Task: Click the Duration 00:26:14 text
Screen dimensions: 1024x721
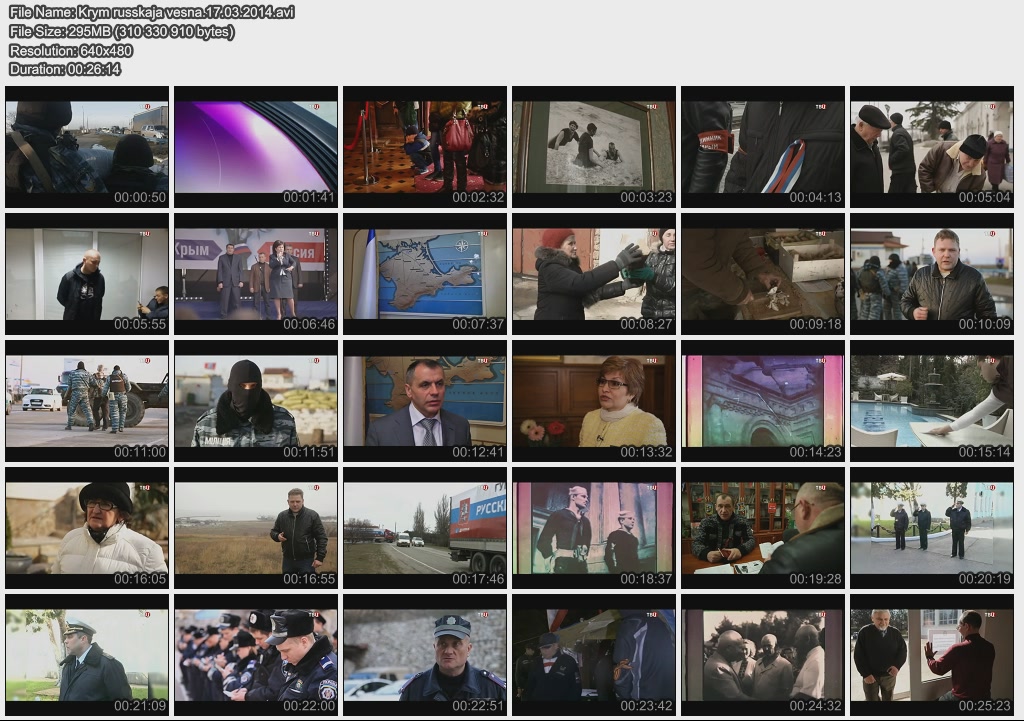Action: tap(65, 69)
